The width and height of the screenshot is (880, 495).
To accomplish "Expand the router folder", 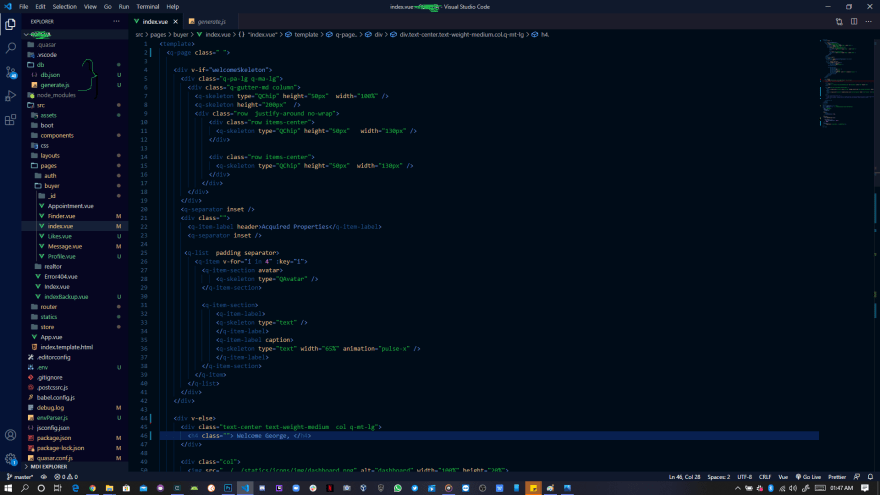I will 75,307.
